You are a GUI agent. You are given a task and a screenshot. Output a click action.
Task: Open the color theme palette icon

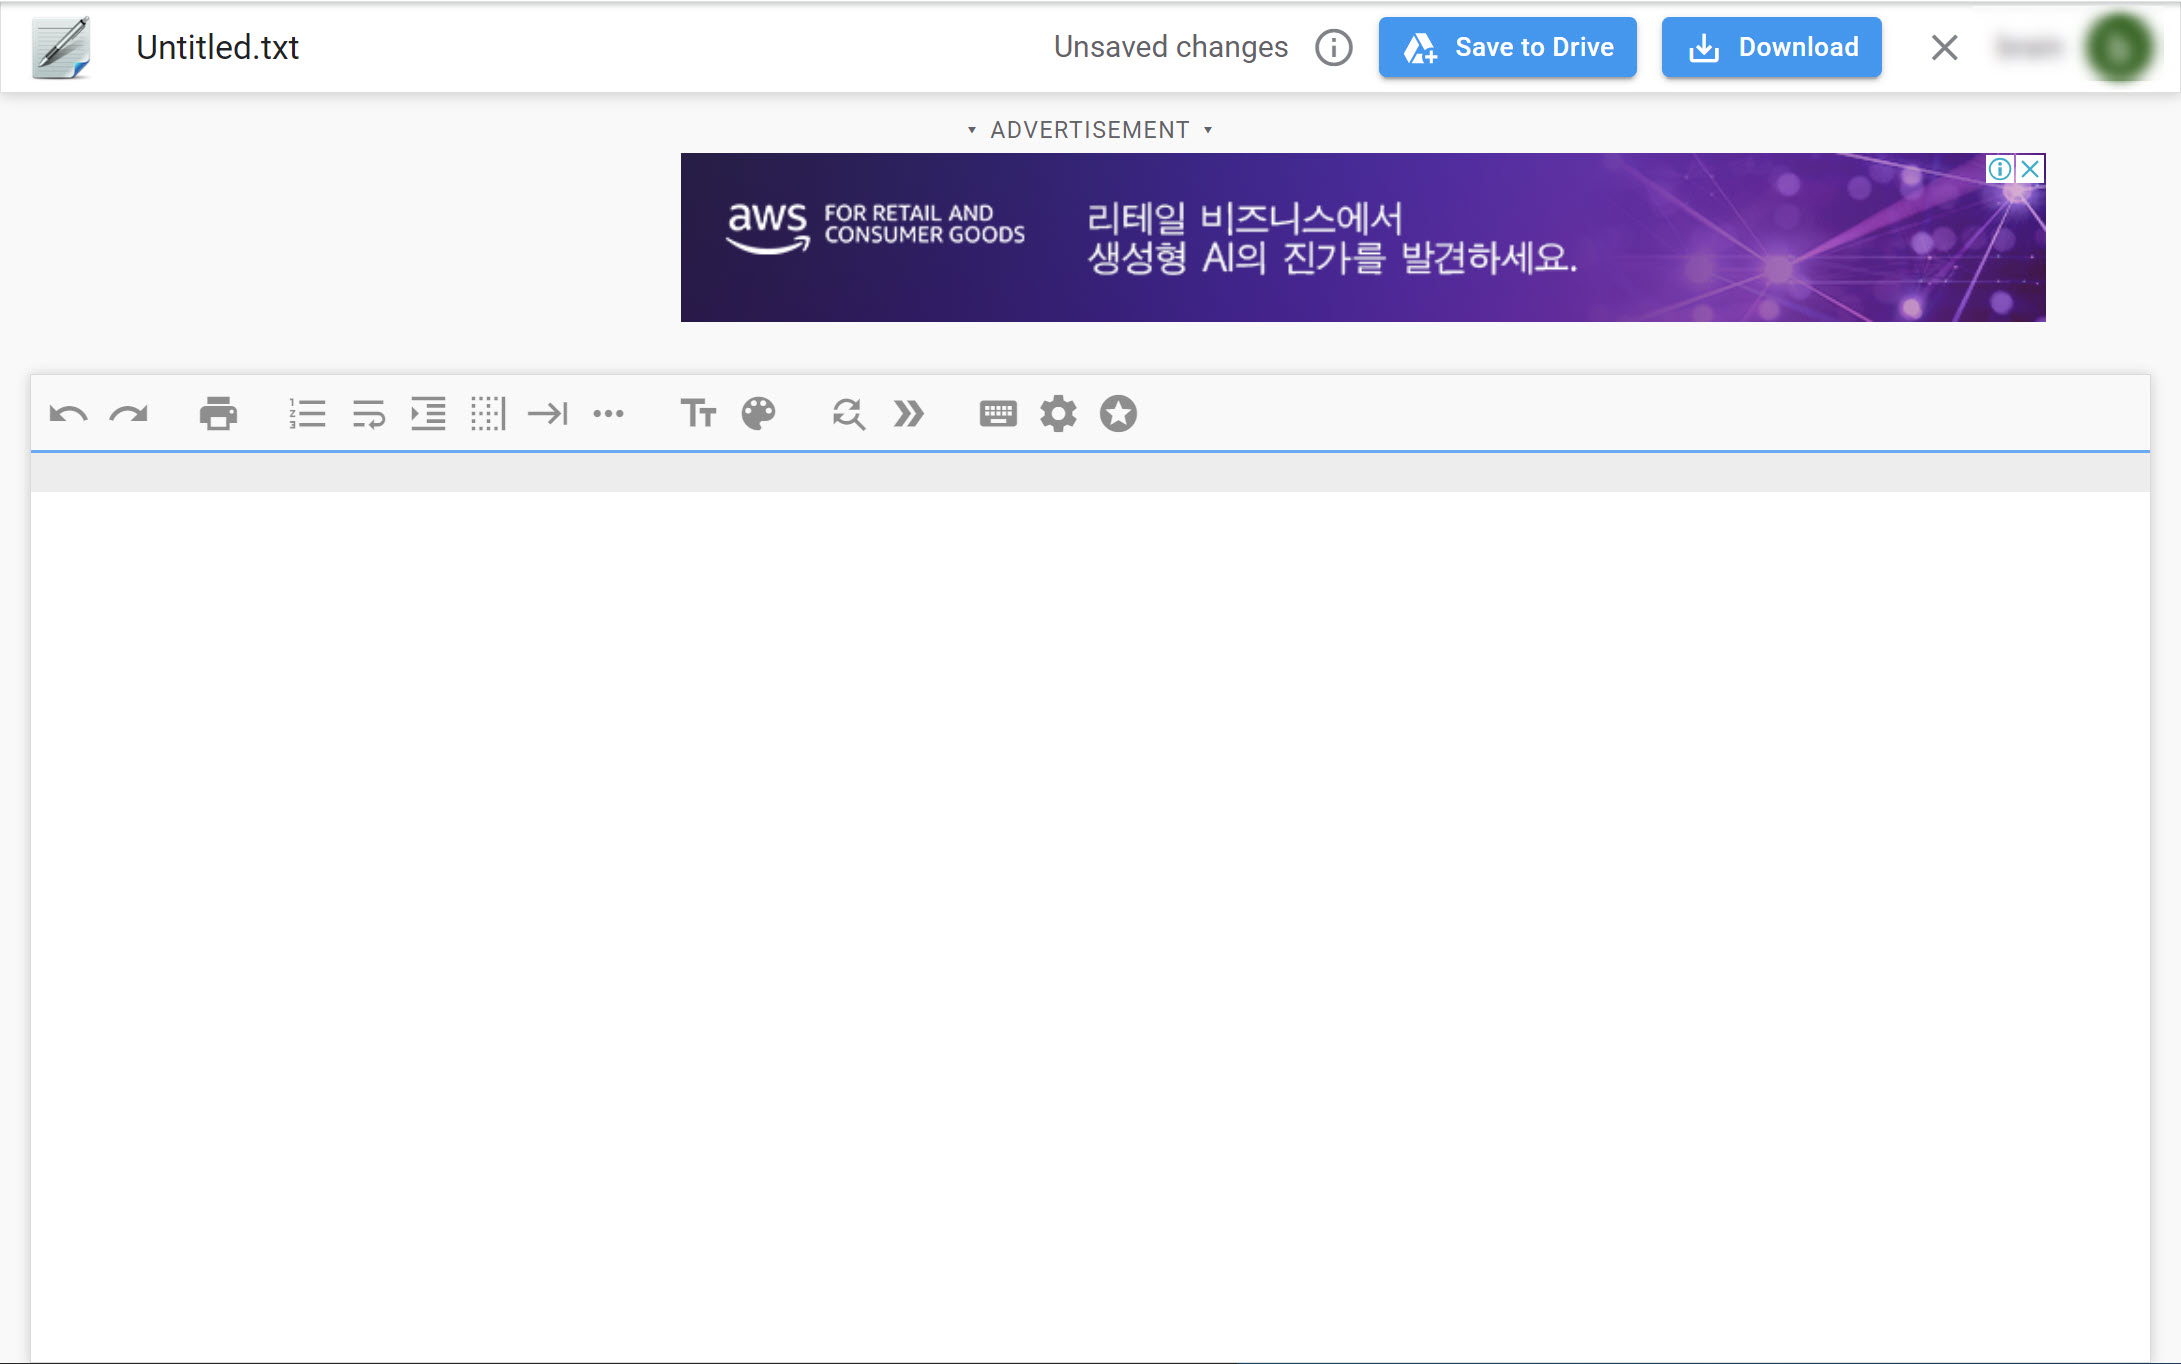(x=758, y=414)
